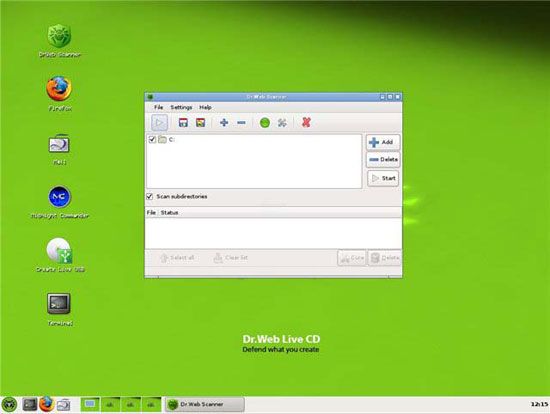Viewport: 550px width, 414px height.
Task: Select the C: entry text in the path list
Action: point(172,139)
